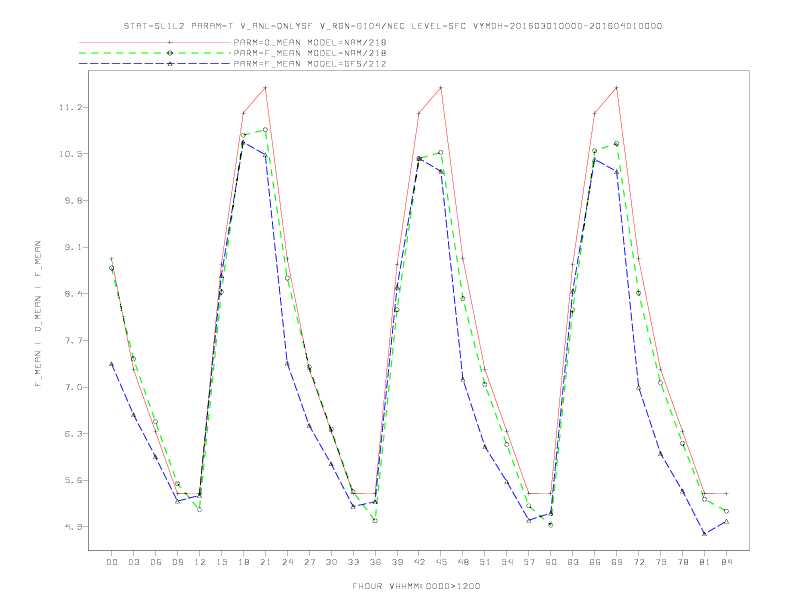Click forecast hour label 84 on x-axis
792x612 pixels.
click(726, 562)
